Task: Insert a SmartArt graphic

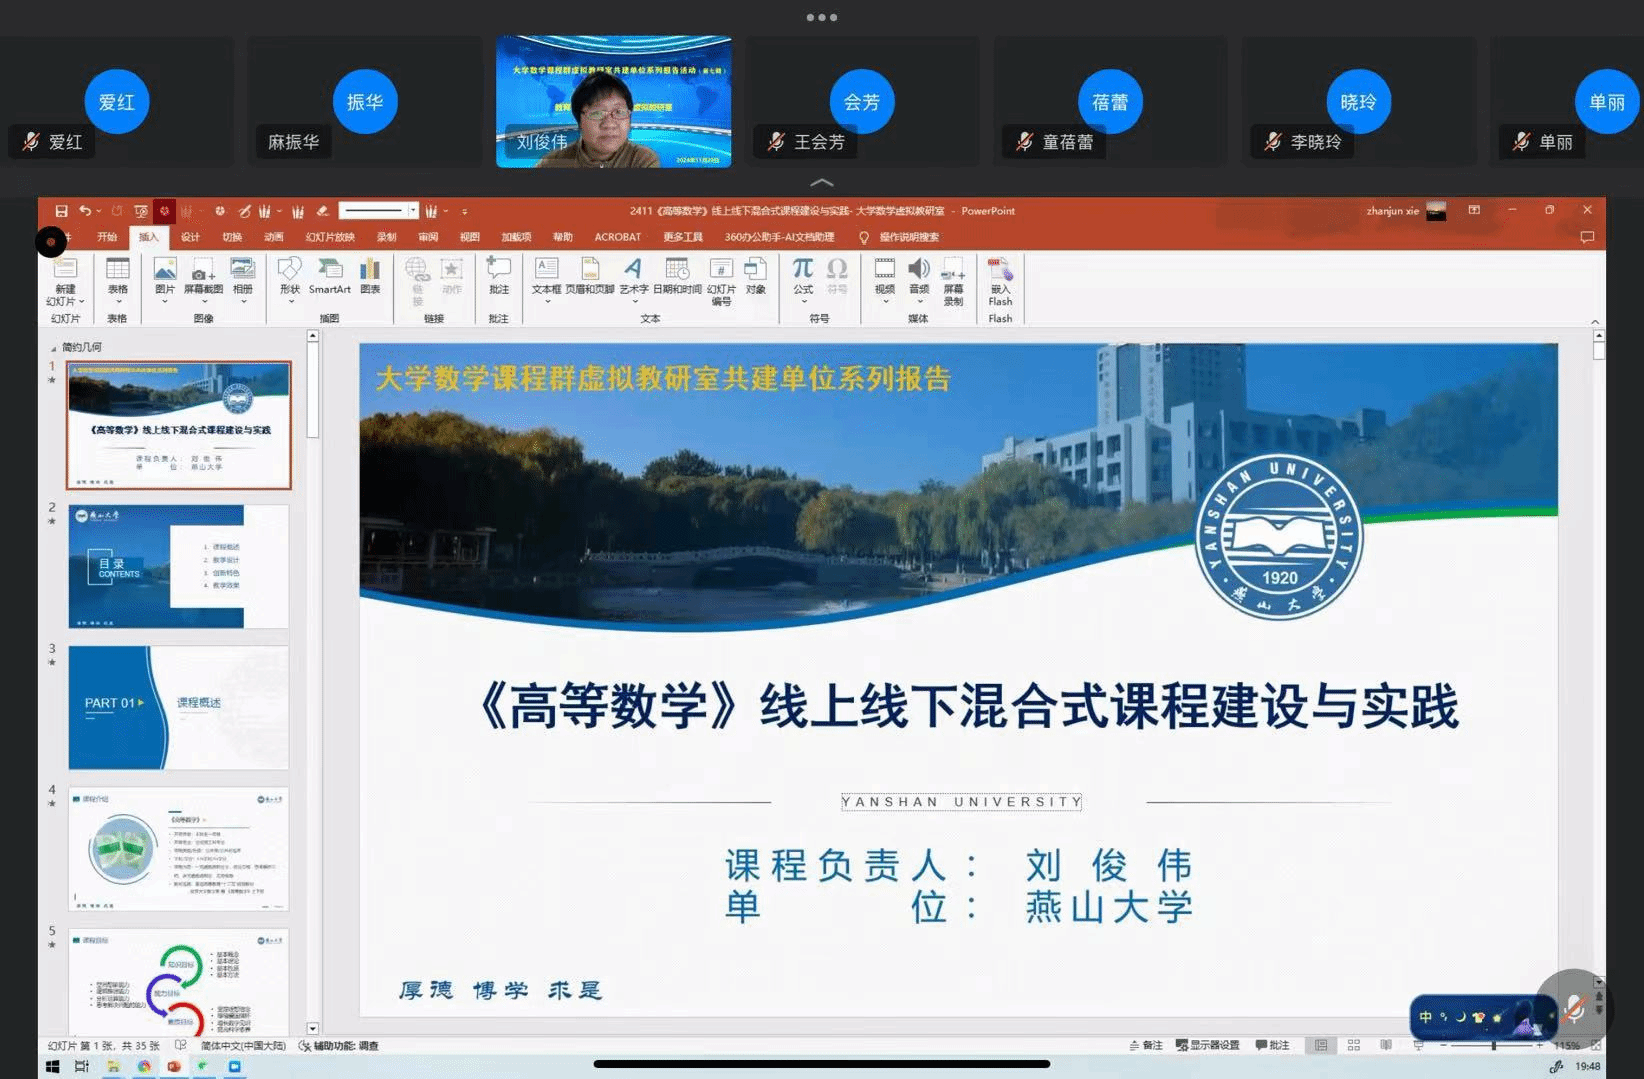Action: pos(329,276)
